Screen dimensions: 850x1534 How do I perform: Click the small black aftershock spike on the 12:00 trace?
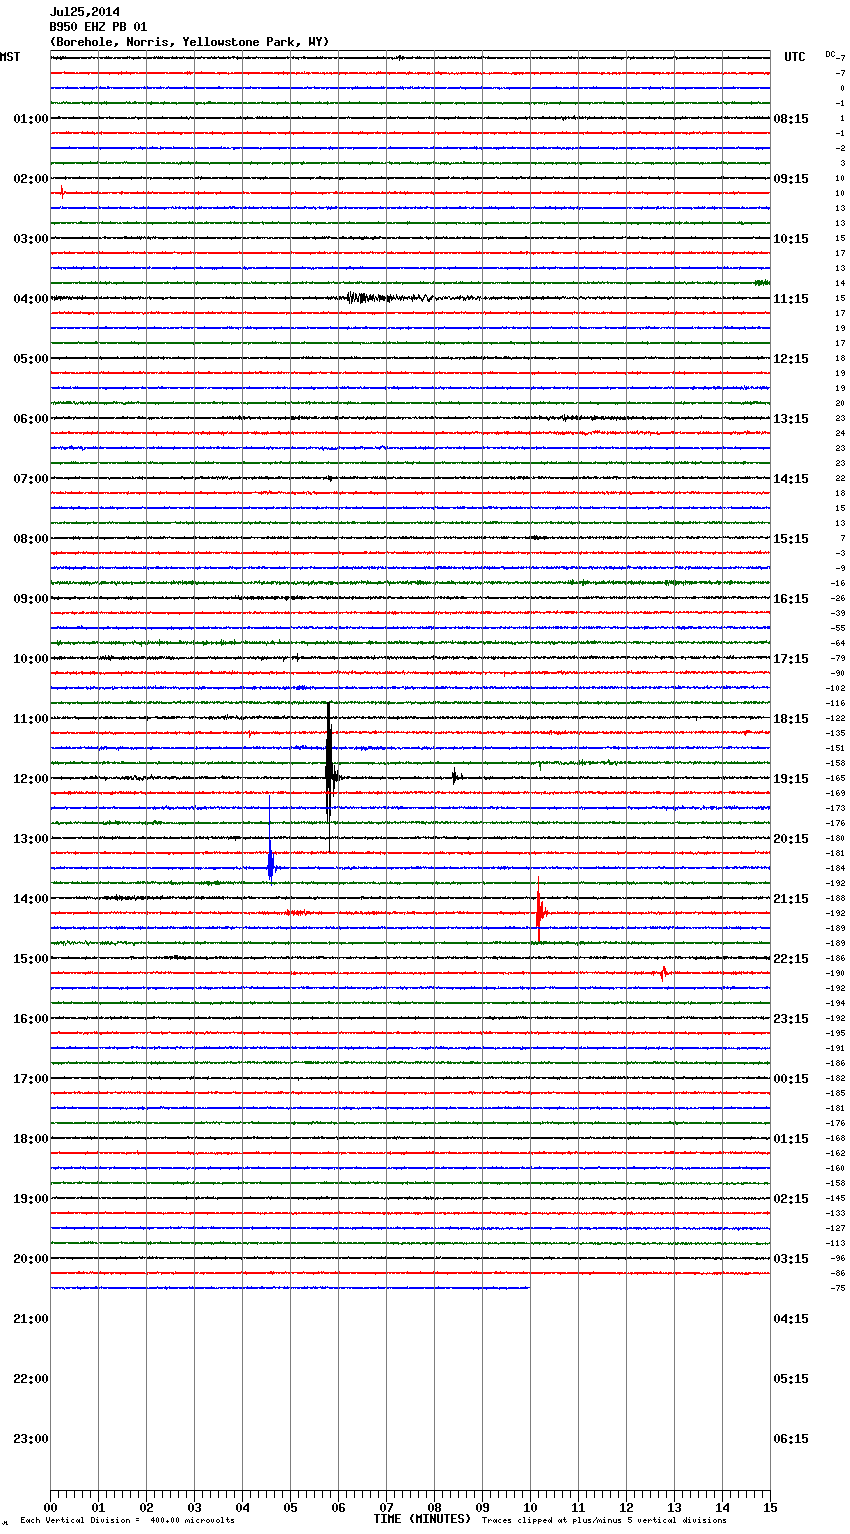[x=455, y=776]
